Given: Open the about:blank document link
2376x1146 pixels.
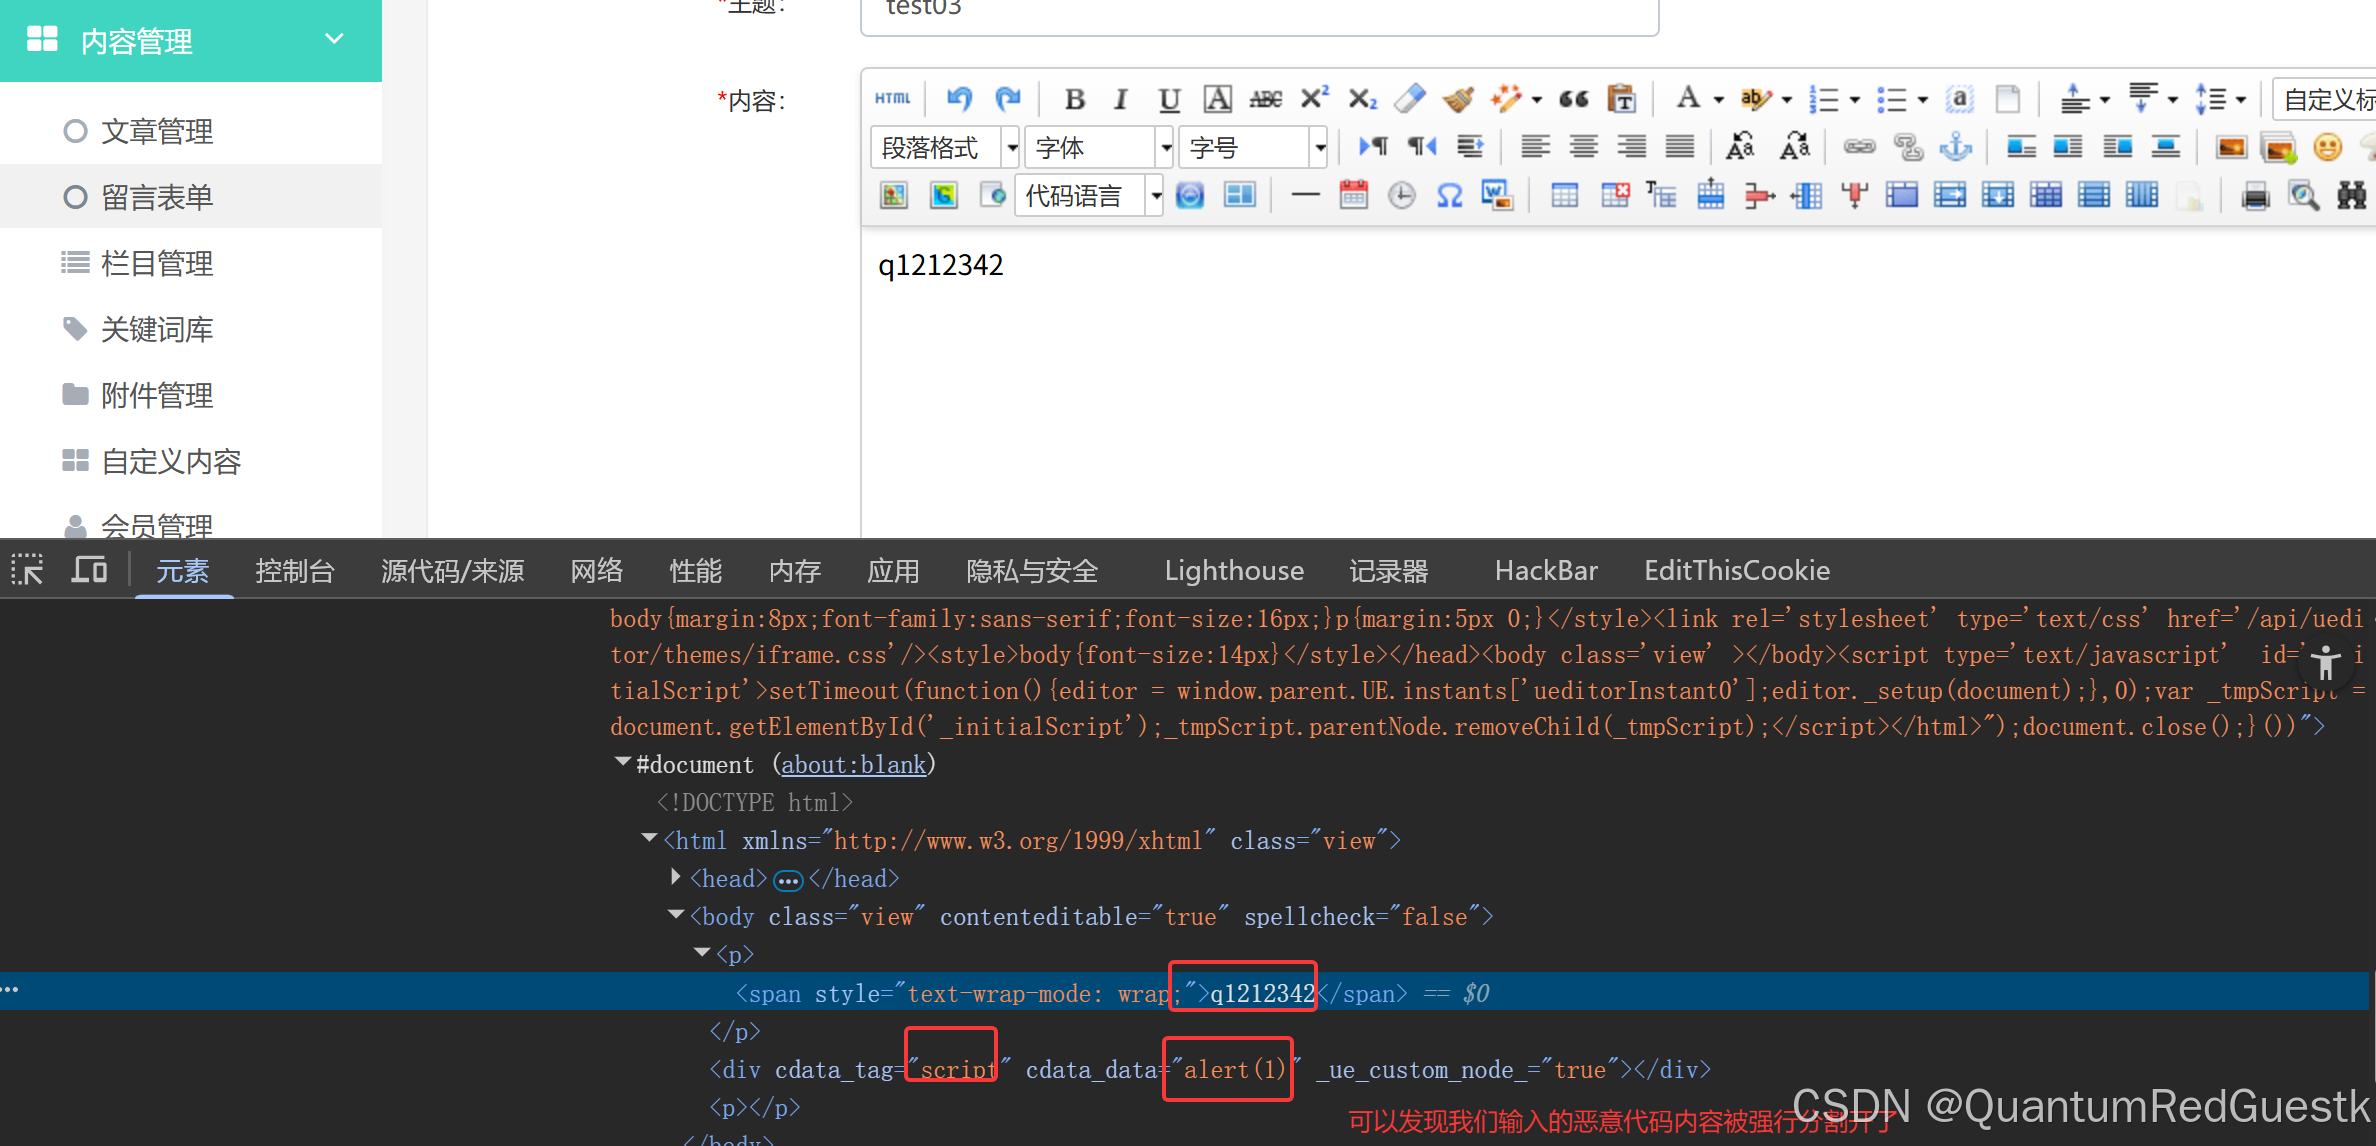Looking at the screenshot, I should pyautogui.click(x=853, y=765).
